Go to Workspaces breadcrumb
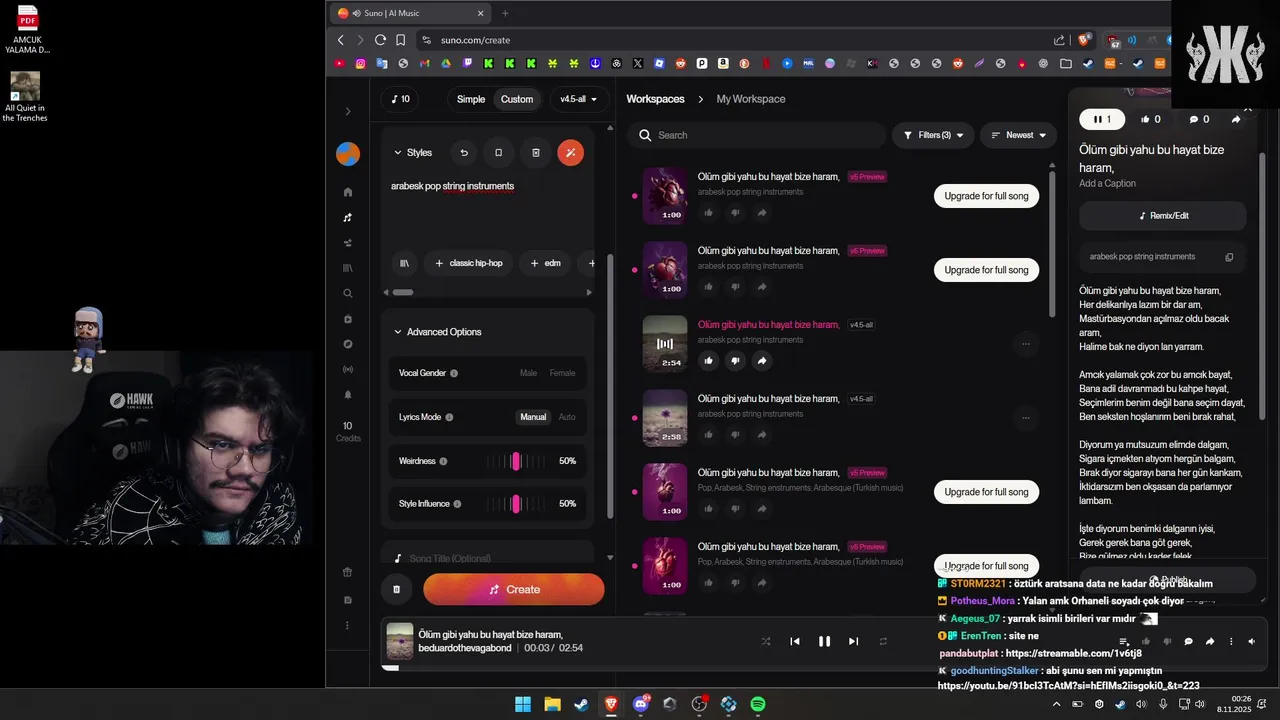Screen dimensions: 1280x720 (x=655, y=99)
